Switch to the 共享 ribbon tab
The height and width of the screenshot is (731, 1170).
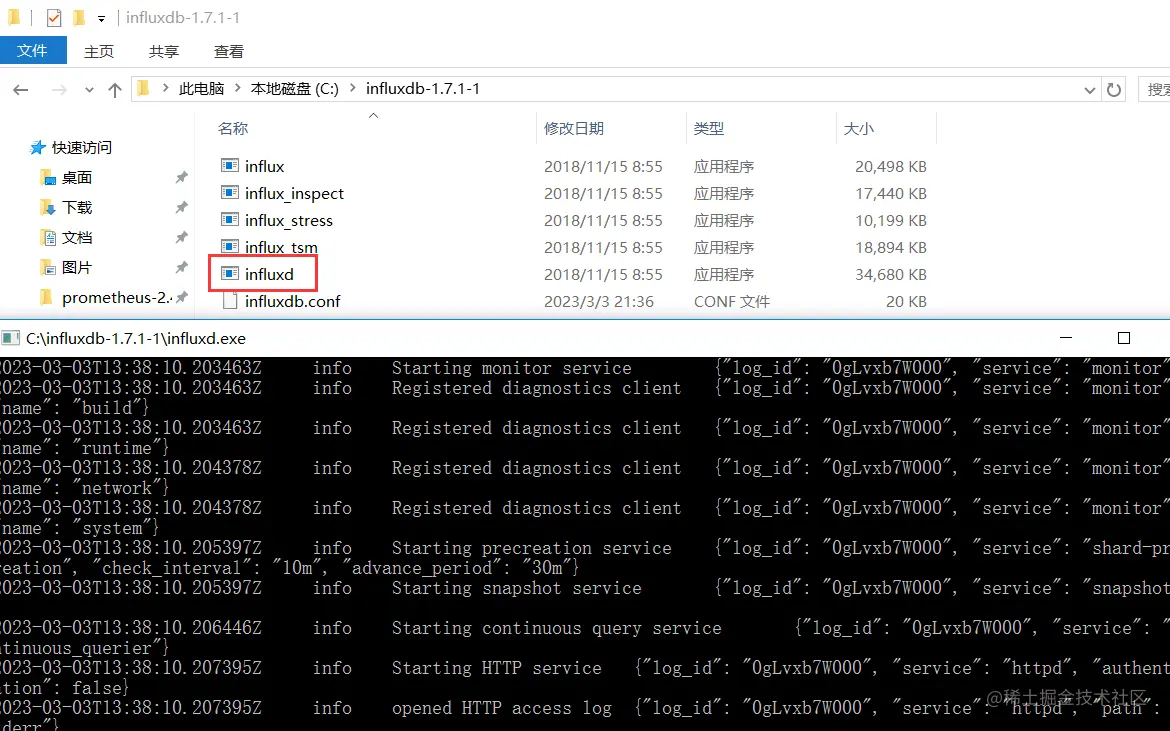click(x=163, y=51)
